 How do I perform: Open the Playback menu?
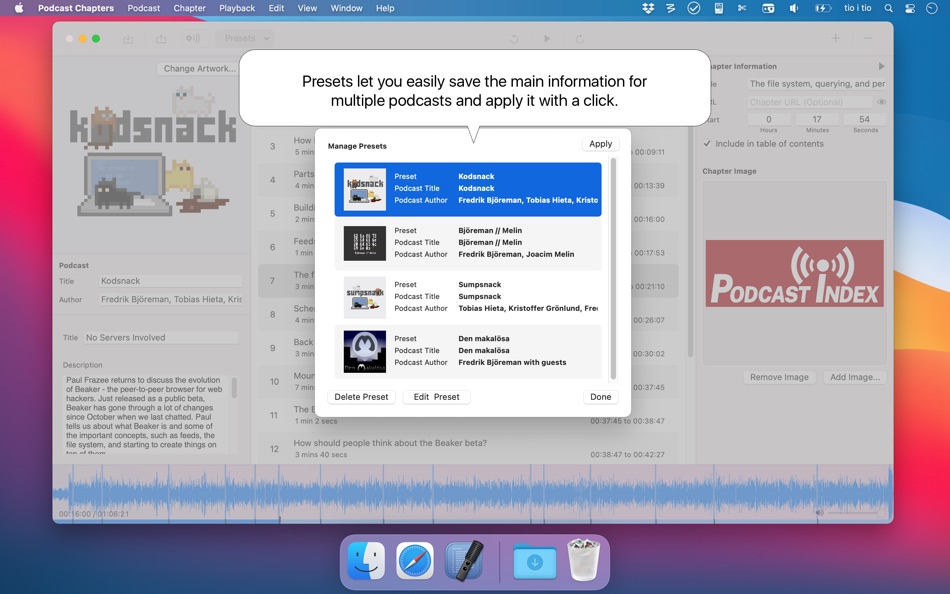(x=237, y=8)
